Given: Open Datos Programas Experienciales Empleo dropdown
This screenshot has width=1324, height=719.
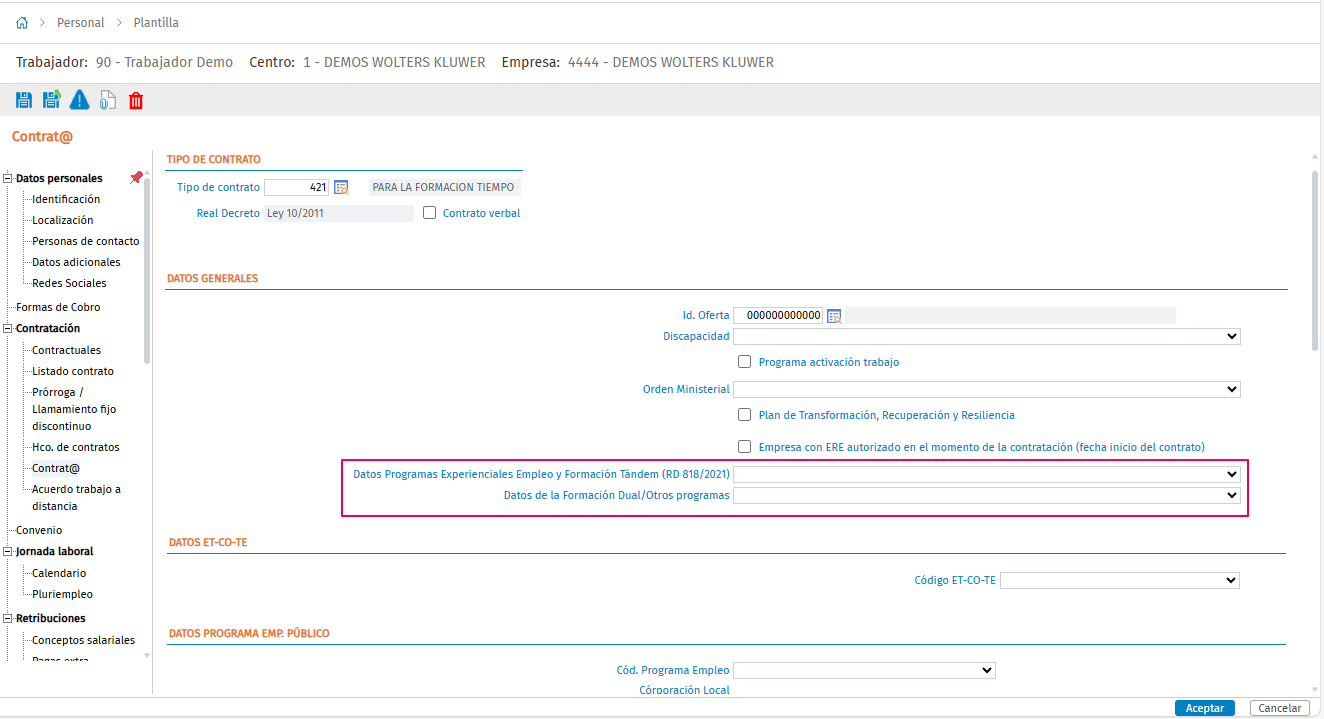Looking at the screenshot, I should (987, 474).
